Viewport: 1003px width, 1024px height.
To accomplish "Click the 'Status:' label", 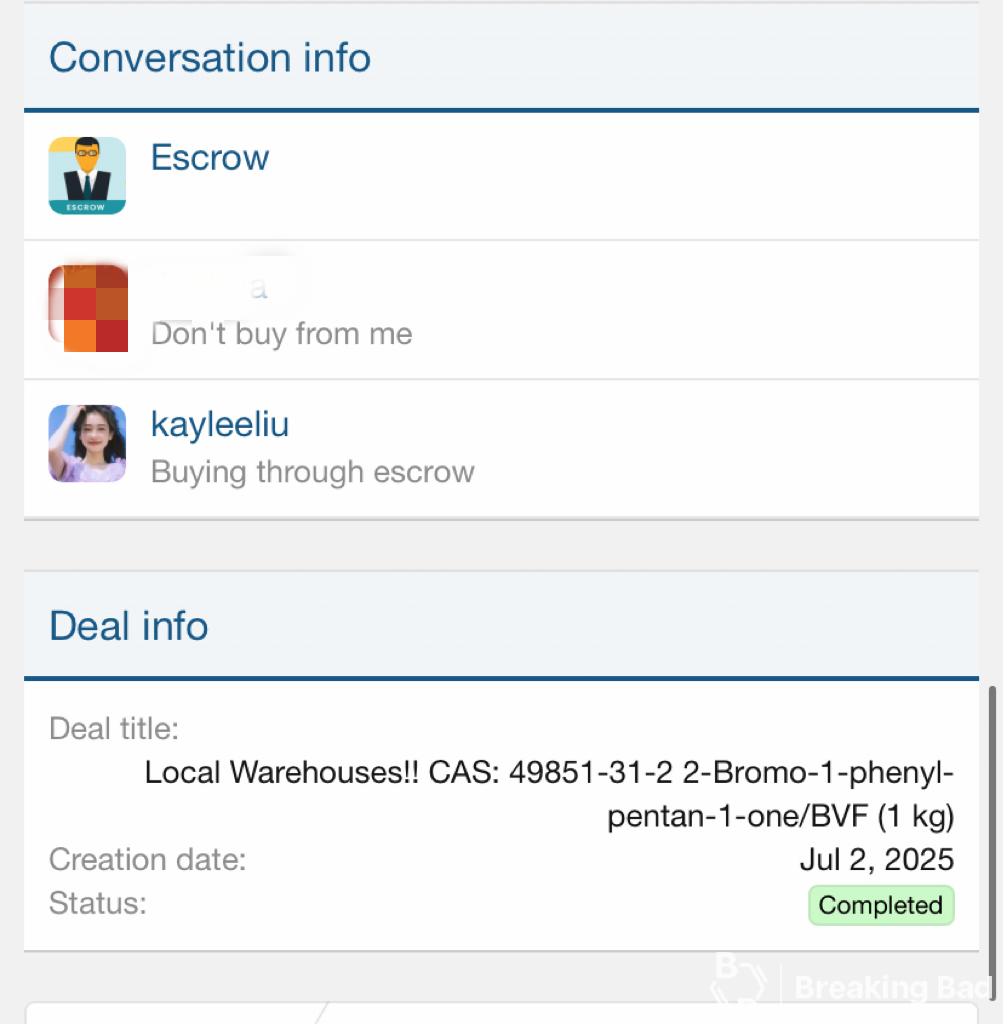I will (x=98, y=903).
